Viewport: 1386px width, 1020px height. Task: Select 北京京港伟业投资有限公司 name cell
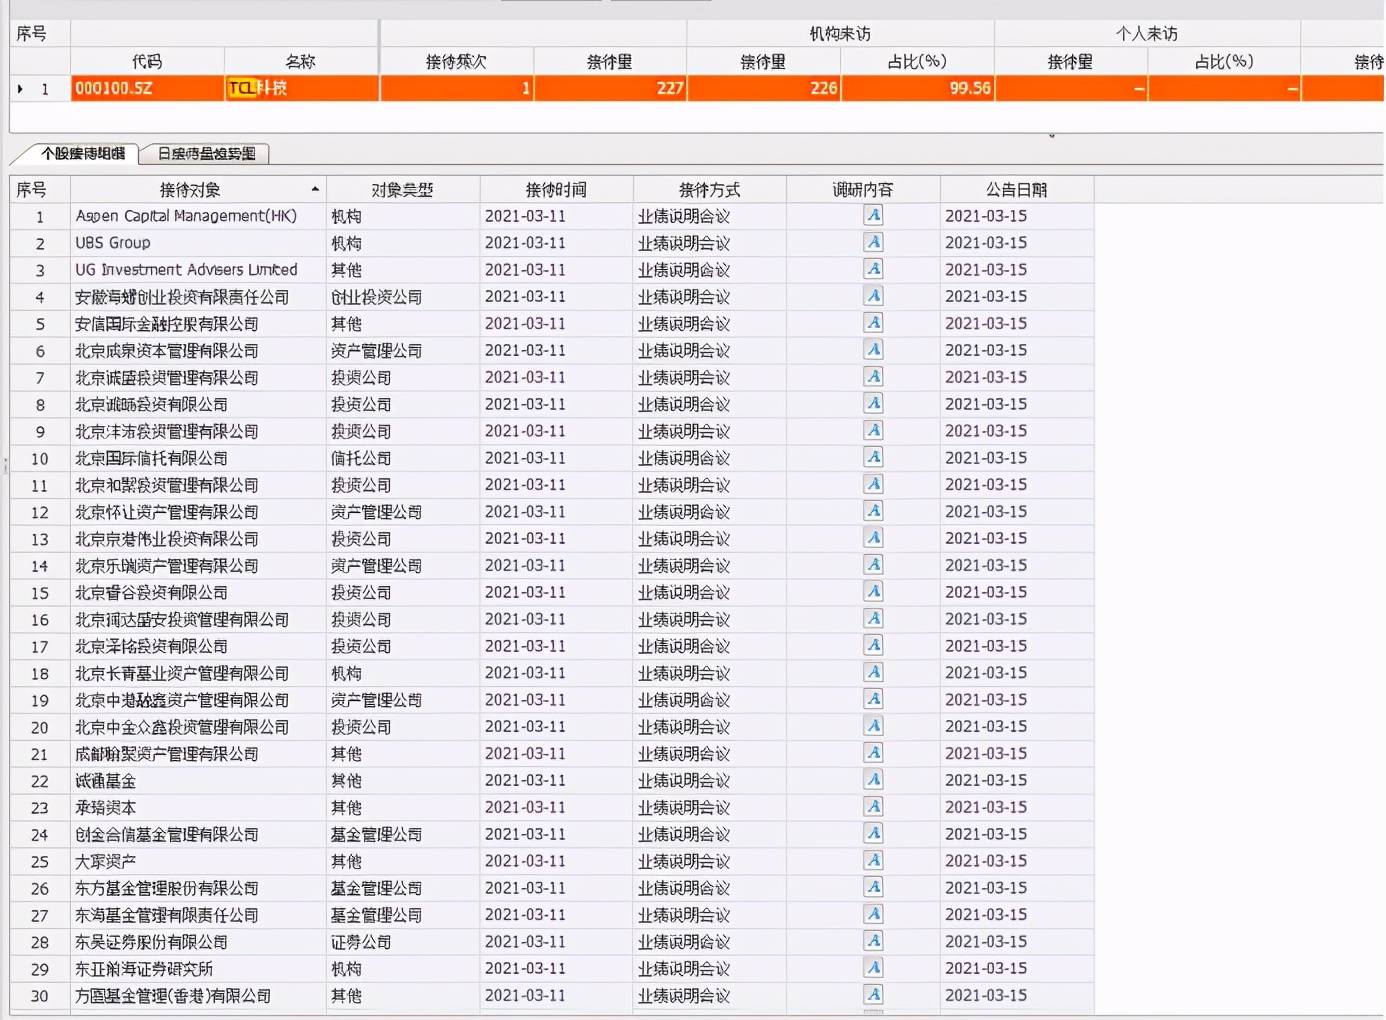click(x=198, y=538)
